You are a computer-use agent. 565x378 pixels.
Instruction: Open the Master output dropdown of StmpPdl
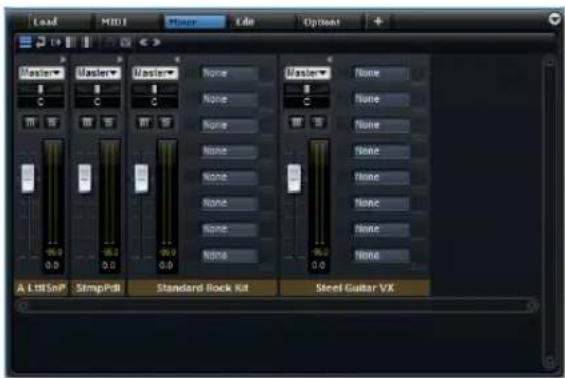coord(98,73)
